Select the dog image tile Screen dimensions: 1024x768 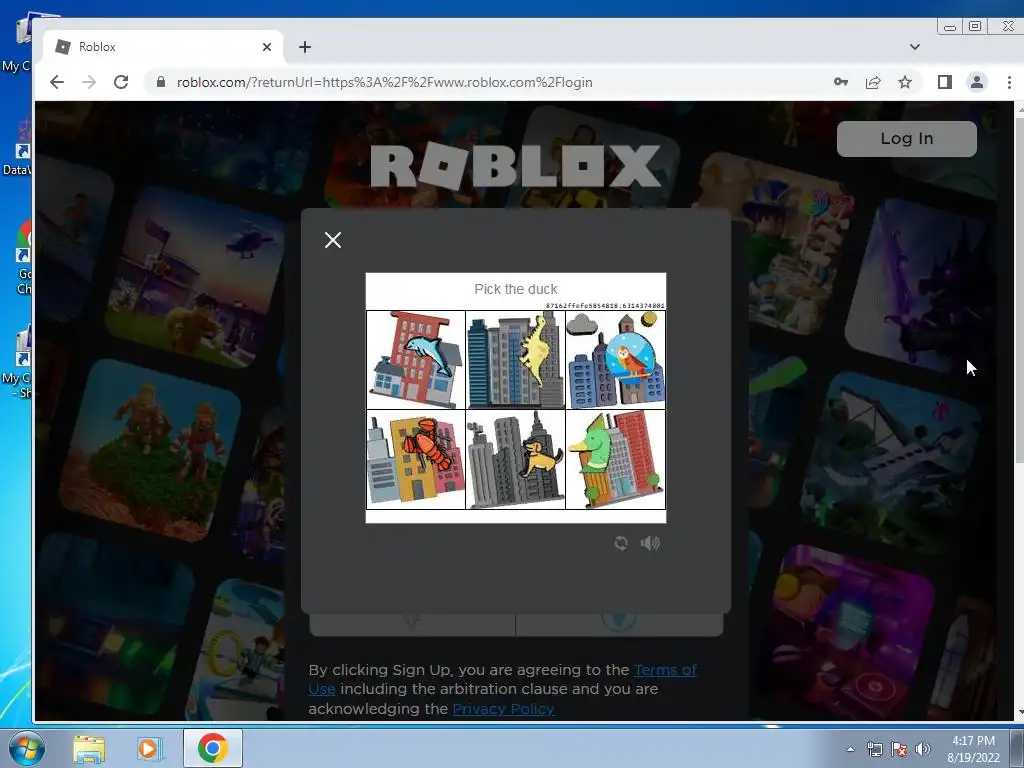tap(515, 460)
